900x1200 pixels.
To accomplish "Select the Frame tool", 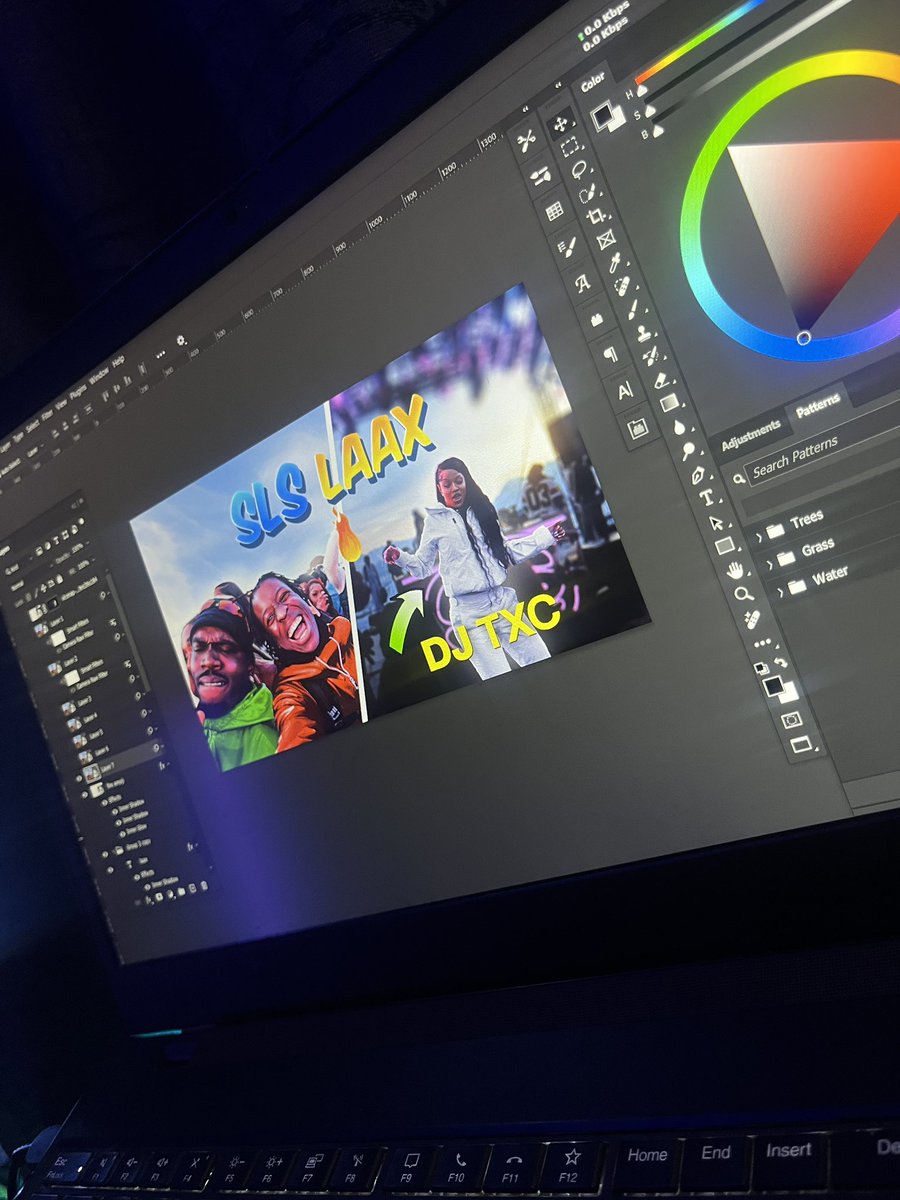I will tap(606, 239).
